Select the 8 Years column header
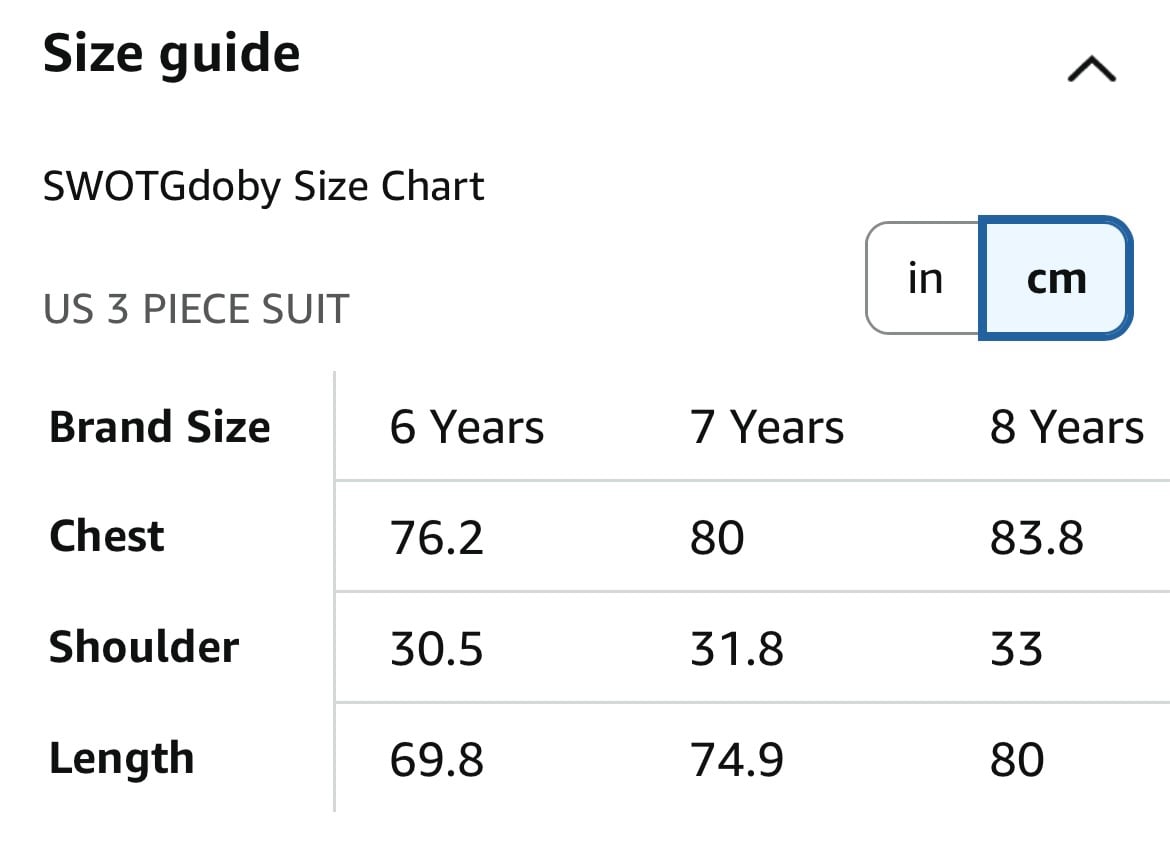Image resolution: width=1170 pixels, height=849 pixels. (1066, 427)
